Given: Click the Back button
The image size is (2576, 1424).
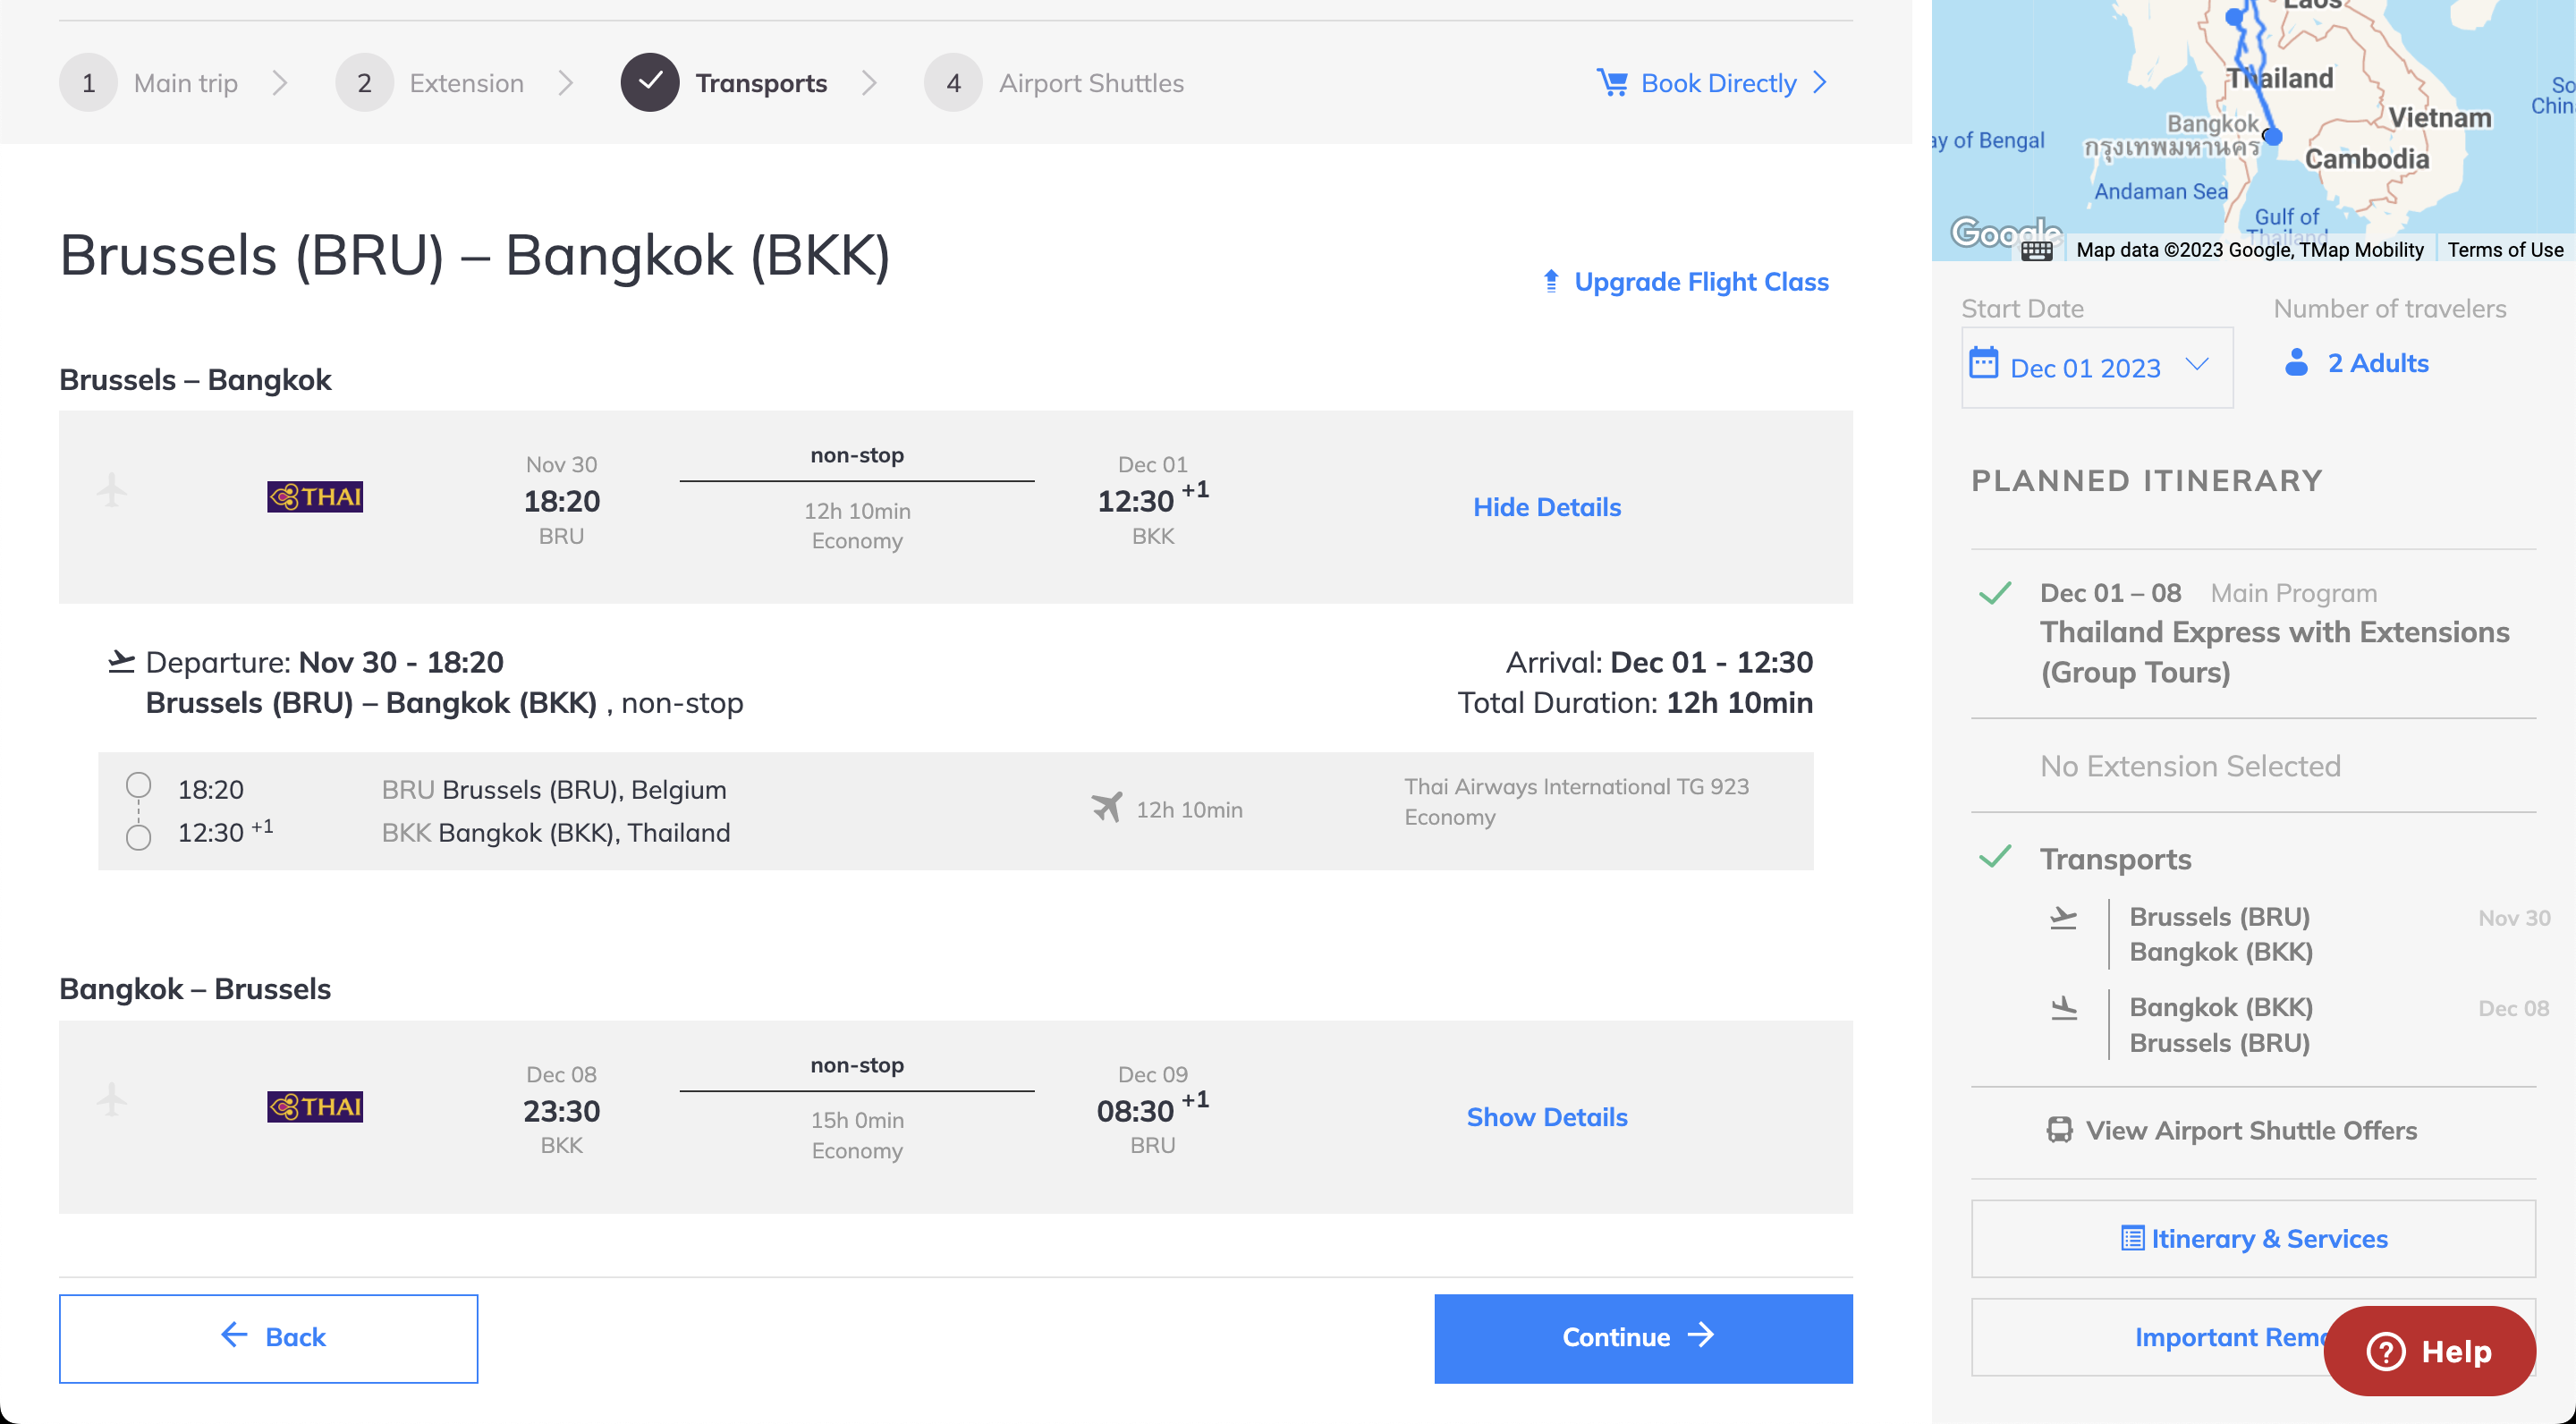Looking at the screenshot, I should (x=268, y=1338).
